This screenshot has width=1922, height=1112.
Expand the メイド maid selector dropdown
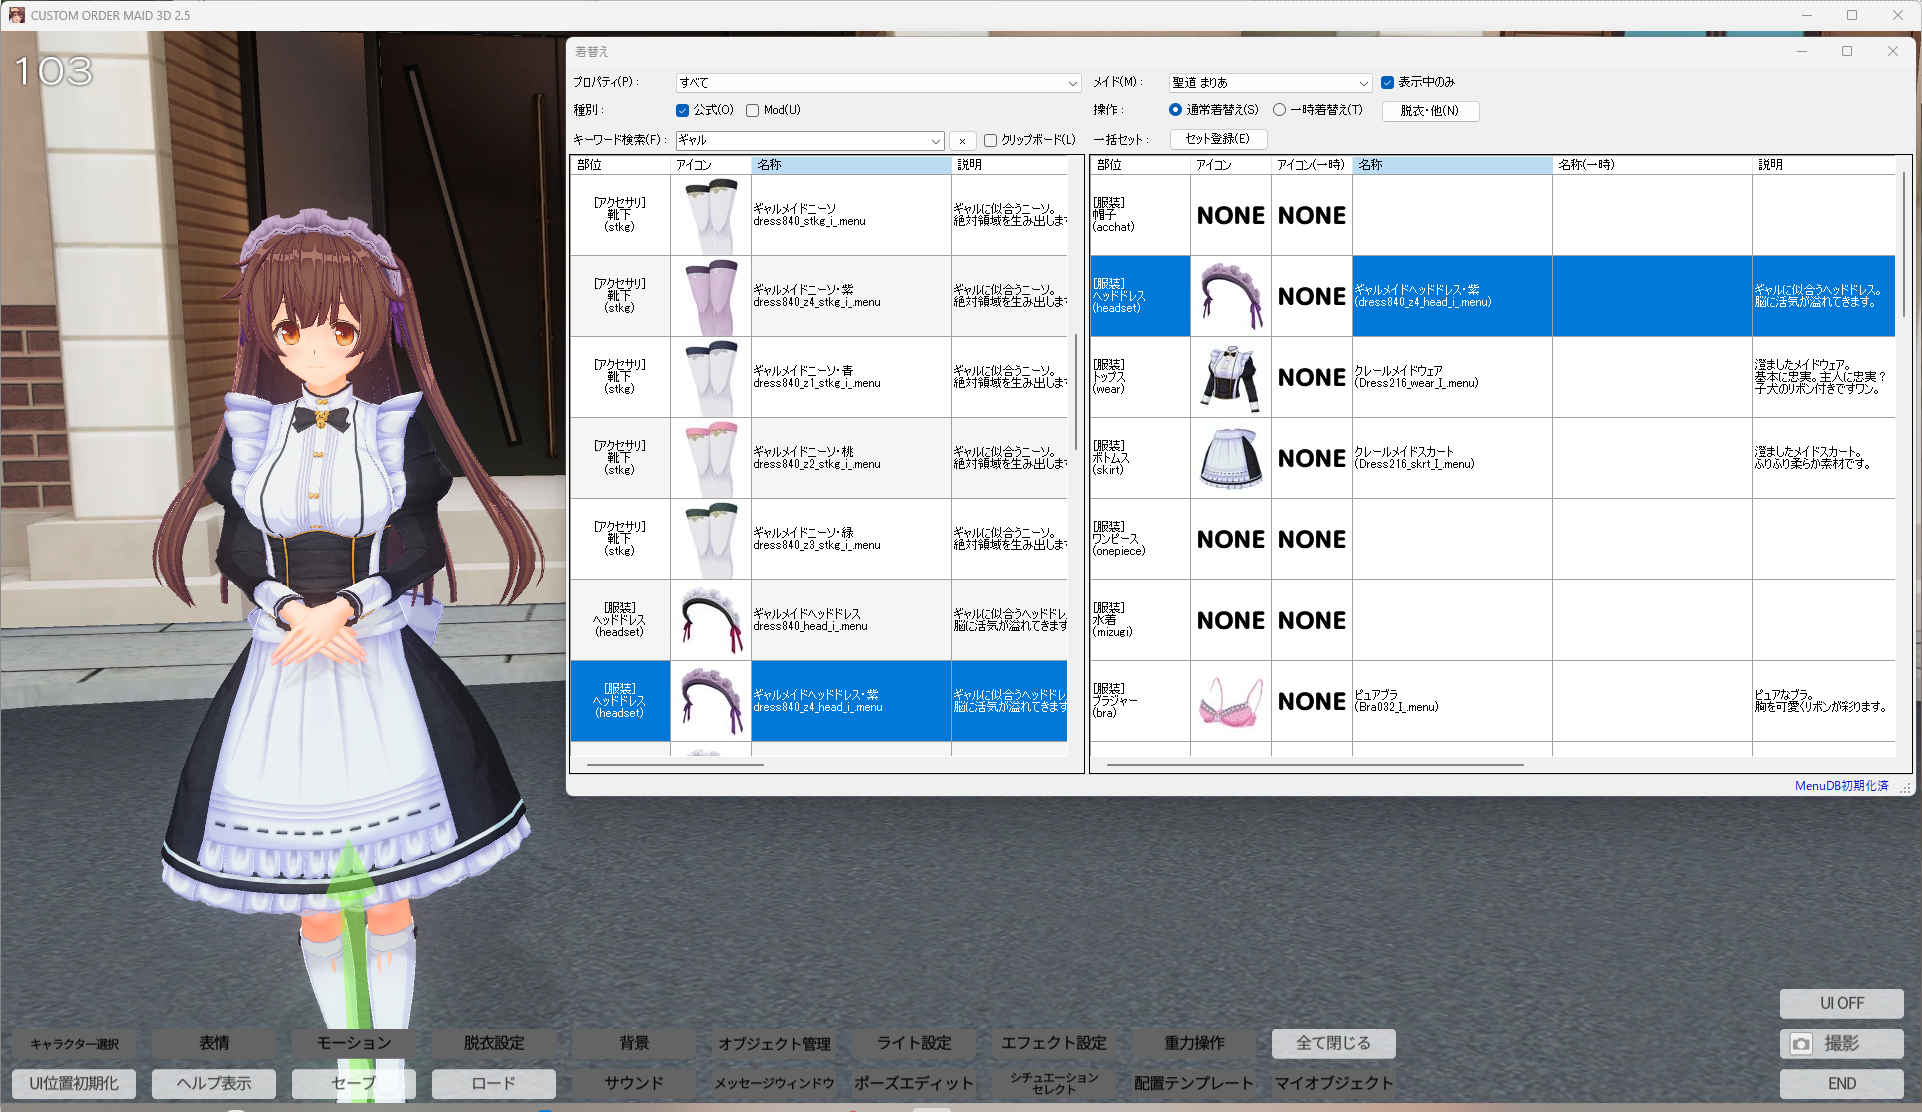coord(1362,83)
